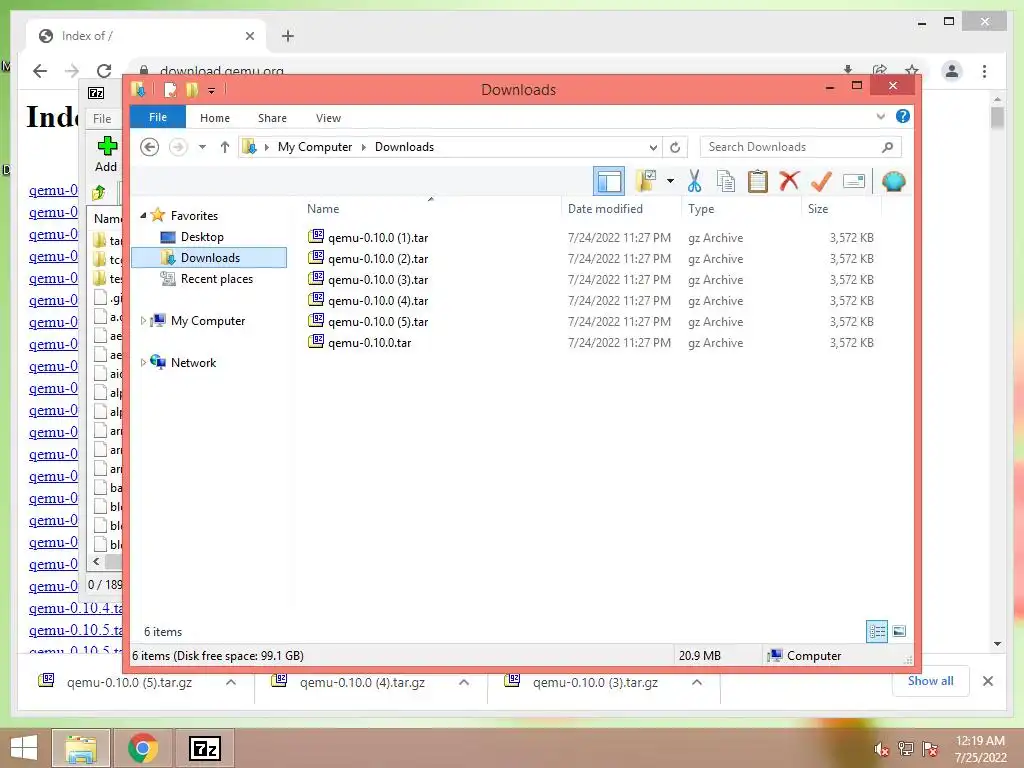Click the red X Delete icon
The height and width of the screenshot is (768, 1024).
coord(790,180)
